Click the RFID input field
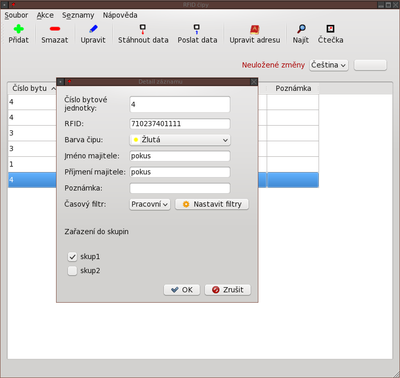Screen dimensions: 400x378 (x=180, y=124)
